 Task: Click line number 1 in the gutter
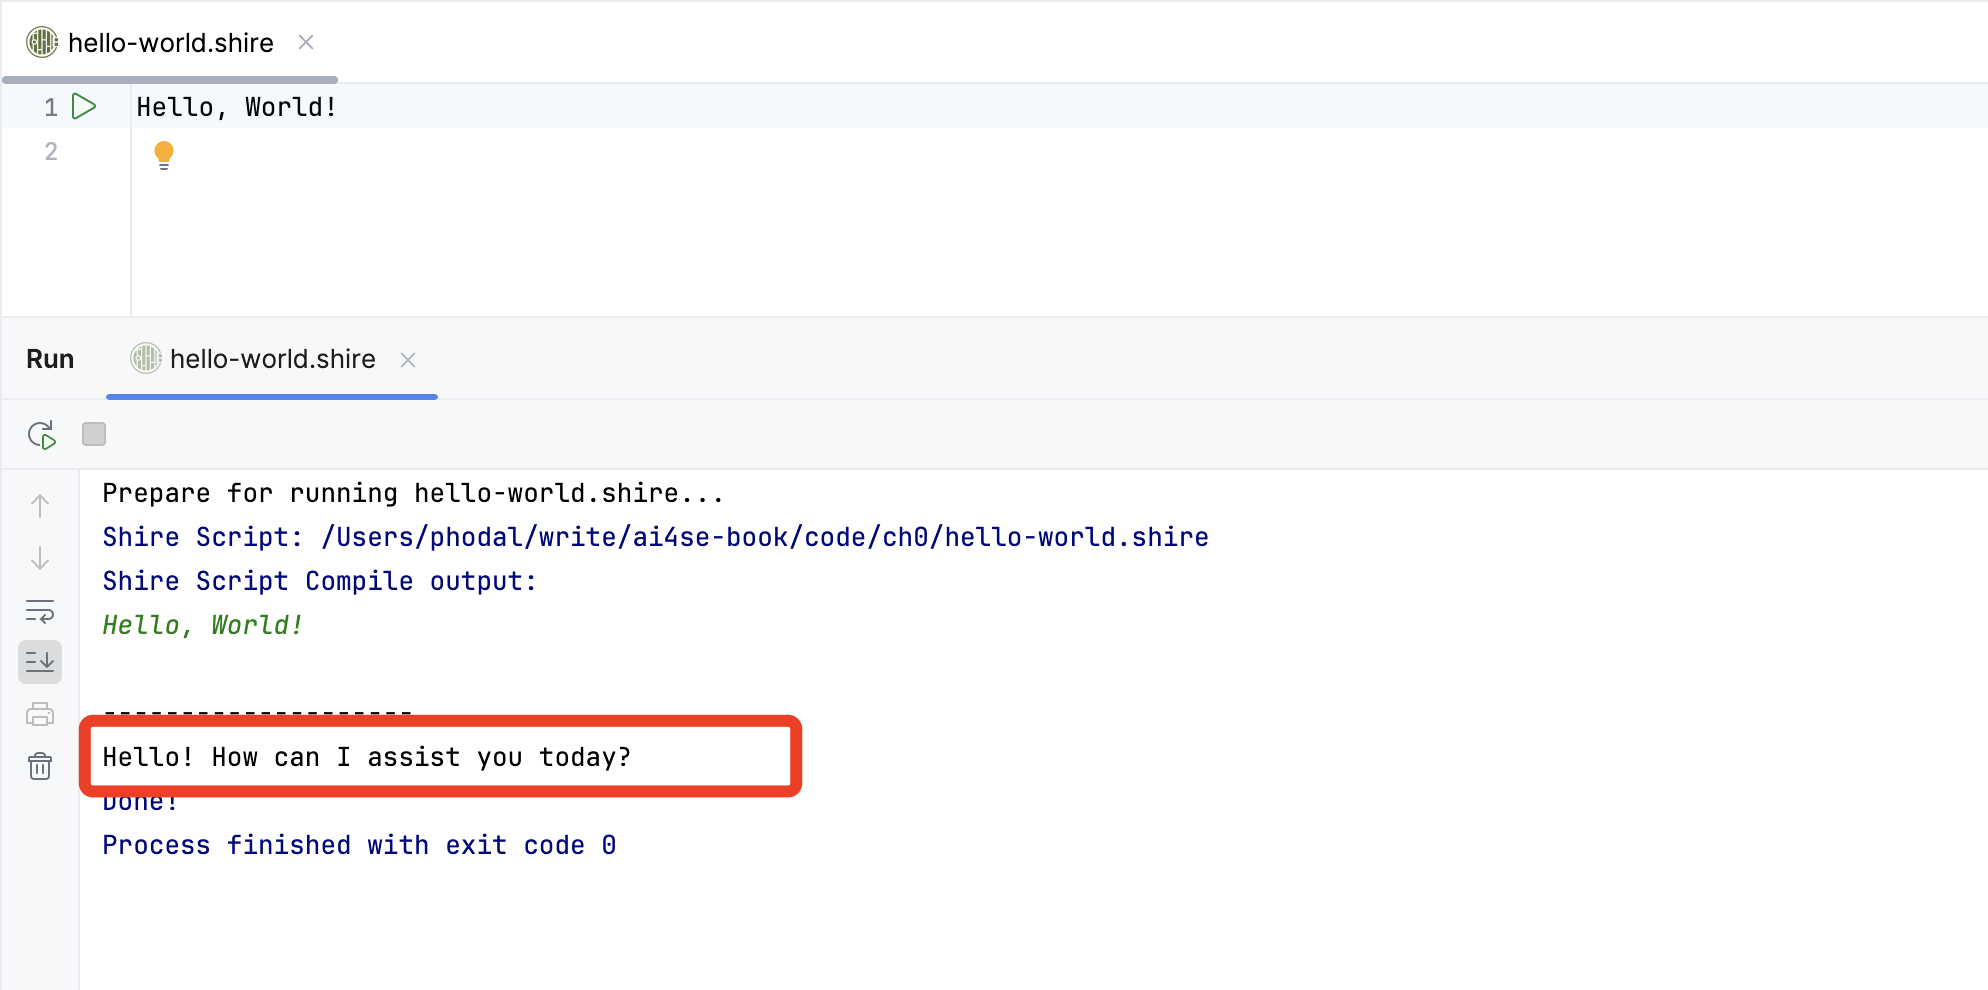pos(51,107)
